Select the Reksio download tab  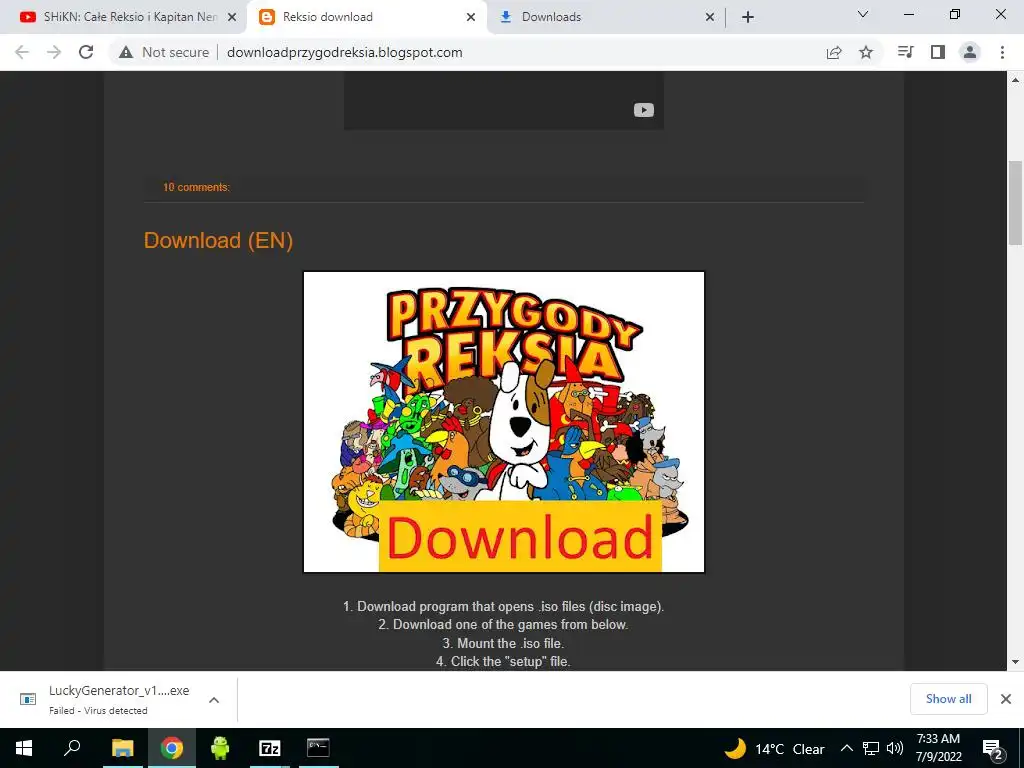[x=366, y=17]
